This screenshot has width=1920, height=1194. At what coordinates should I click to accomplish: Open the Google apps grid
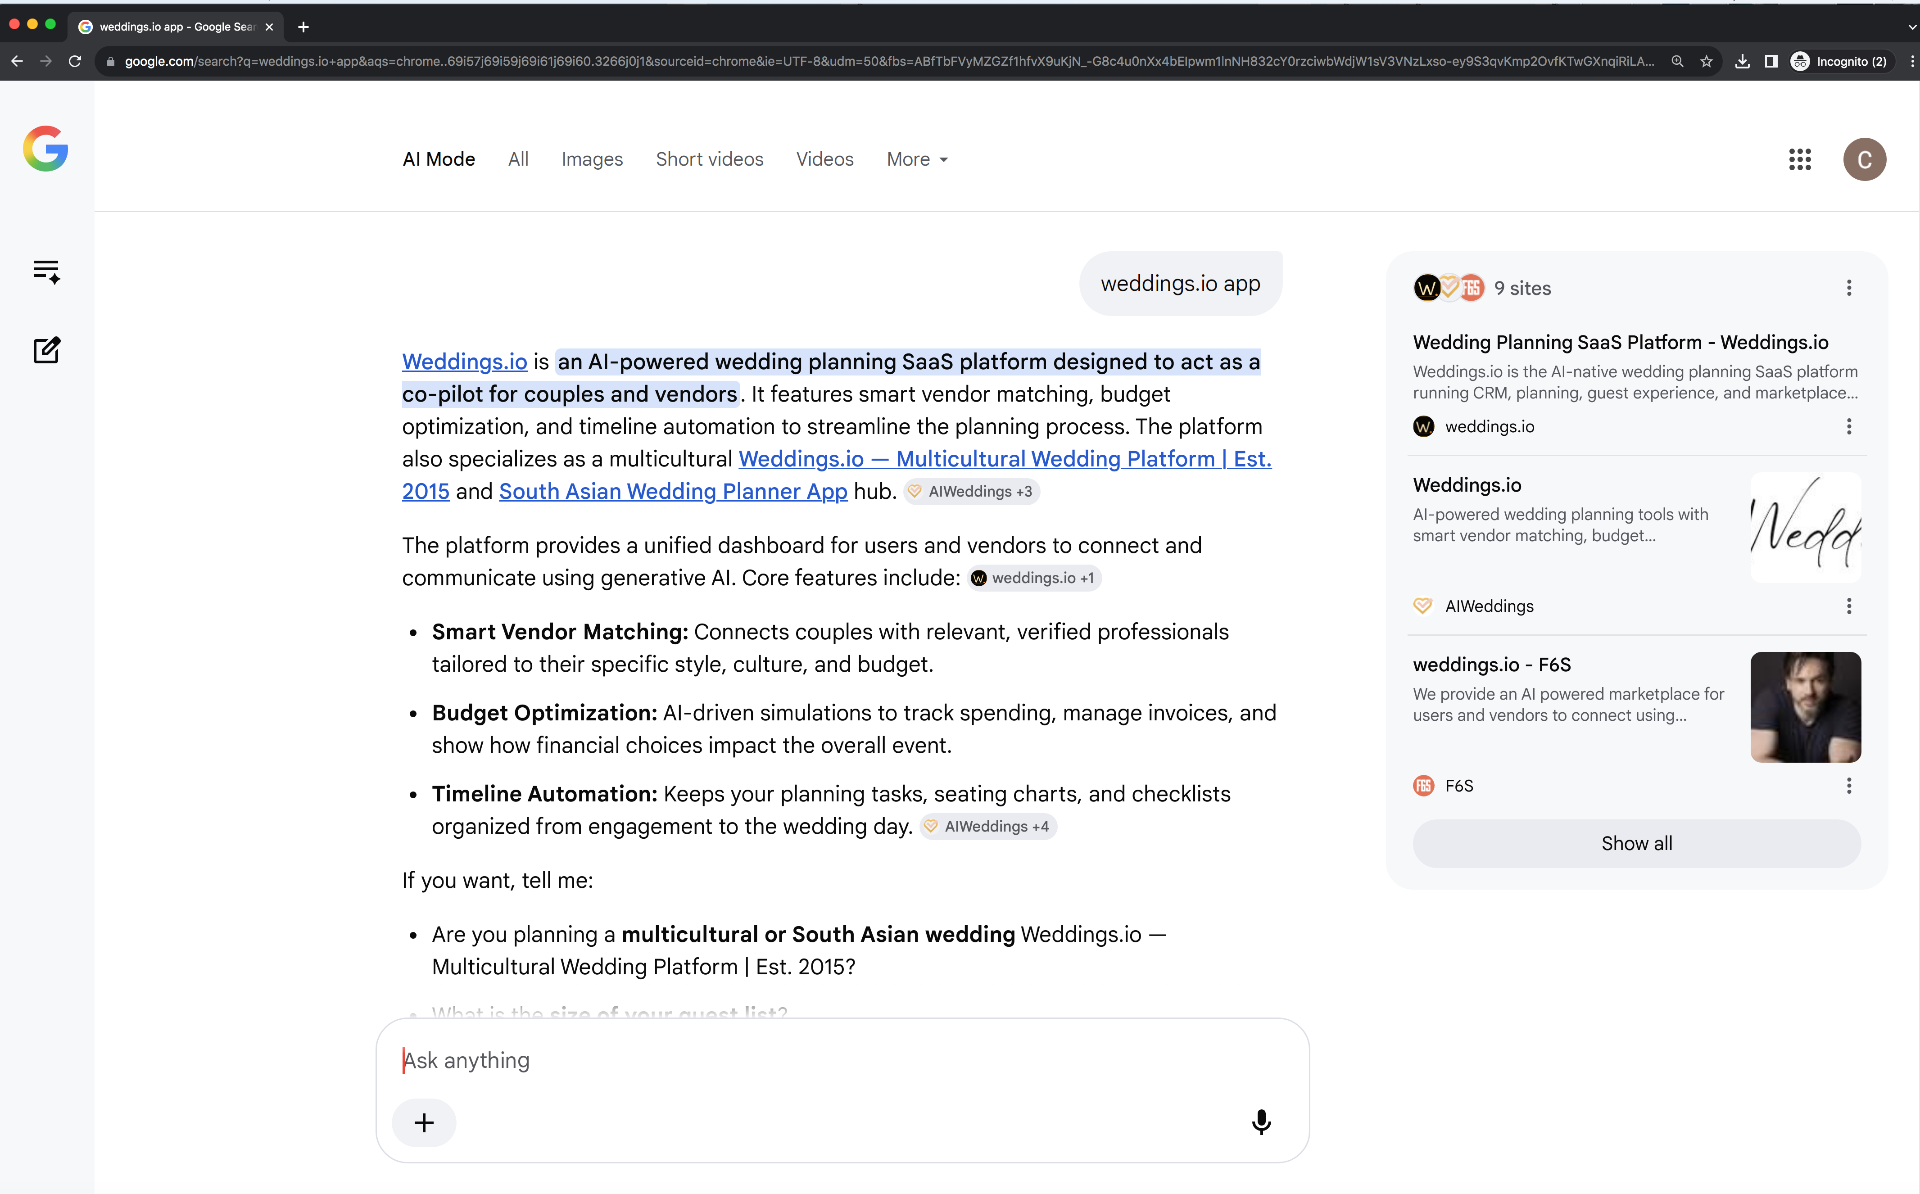coord(1800,159)
